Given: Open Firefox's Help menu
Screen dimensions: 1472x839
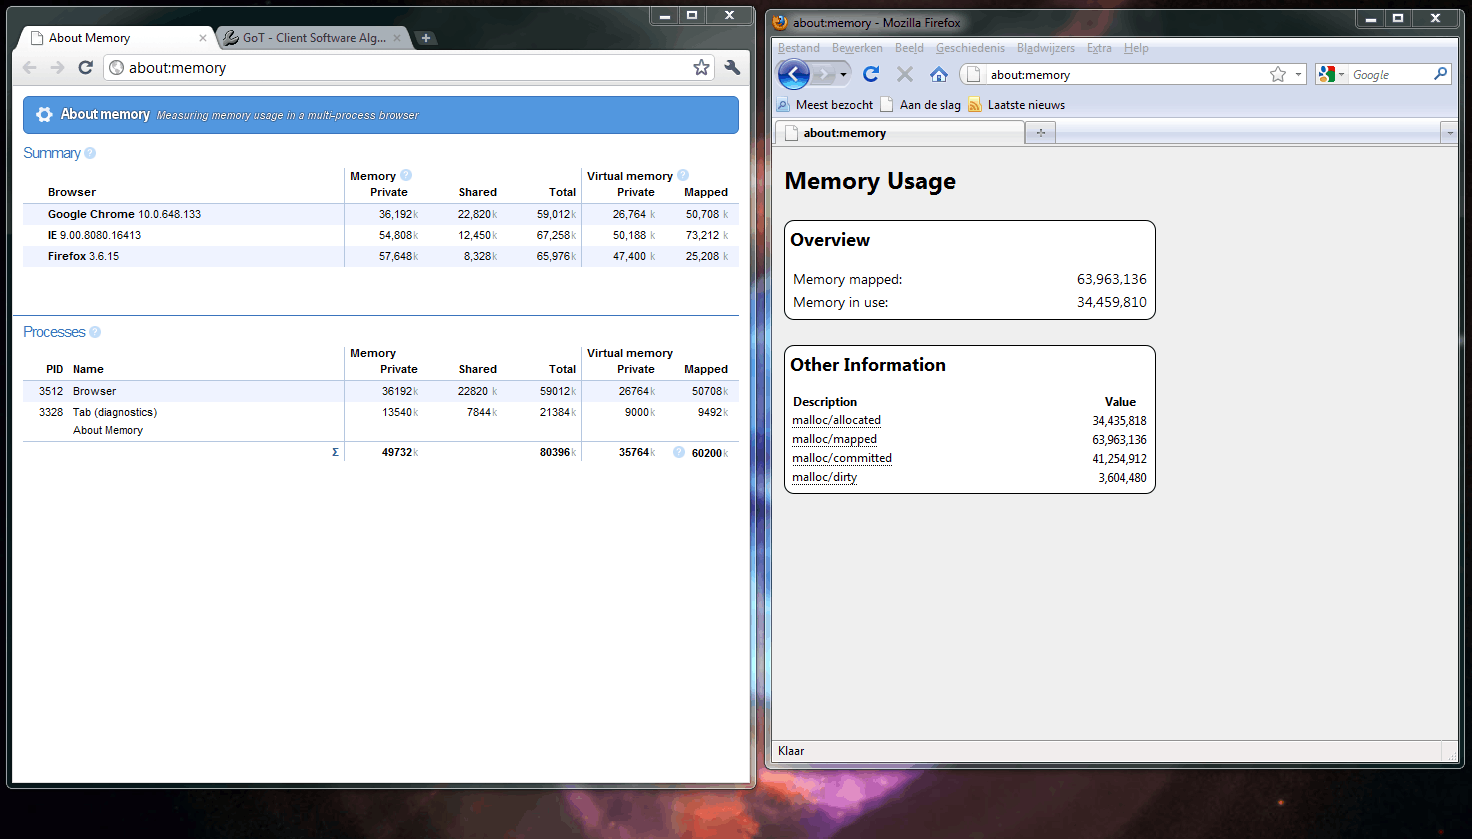Looking at the screenshot, I should 1136,48.
